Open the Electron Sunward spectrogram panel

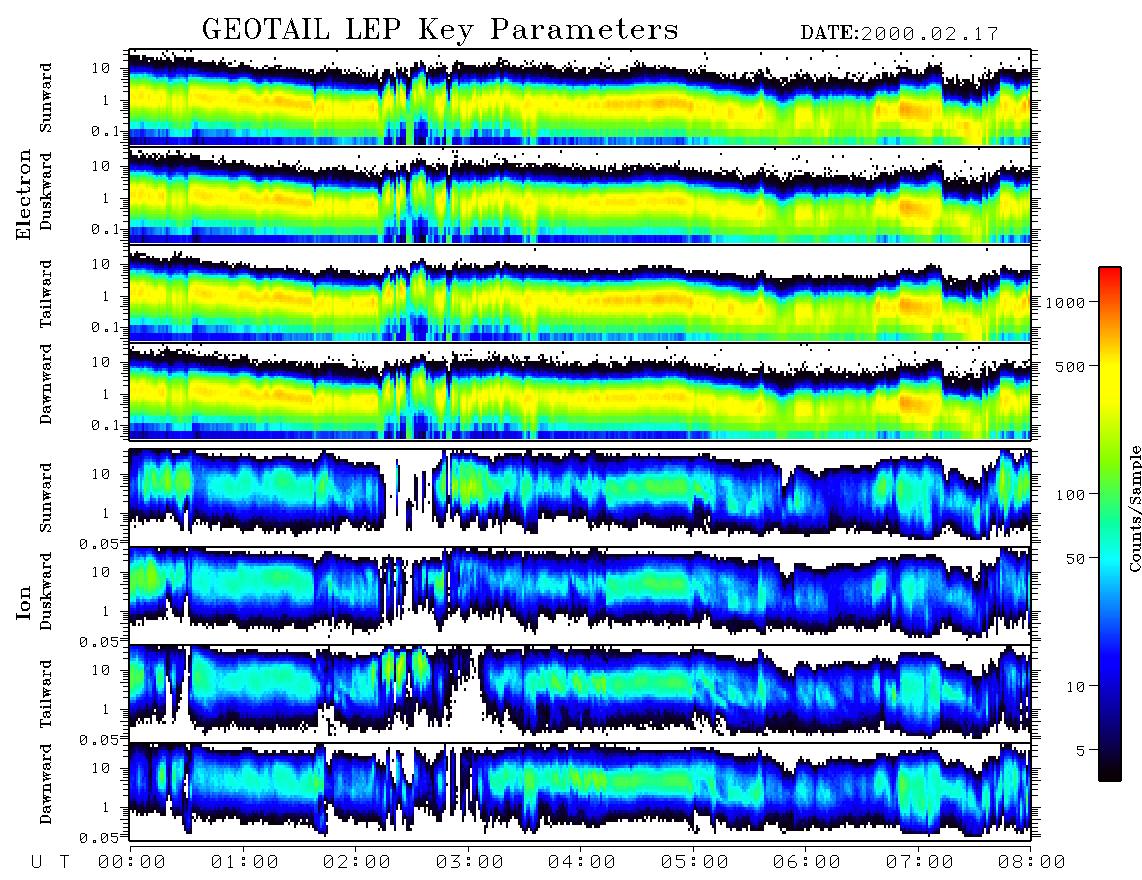(580, 97)
